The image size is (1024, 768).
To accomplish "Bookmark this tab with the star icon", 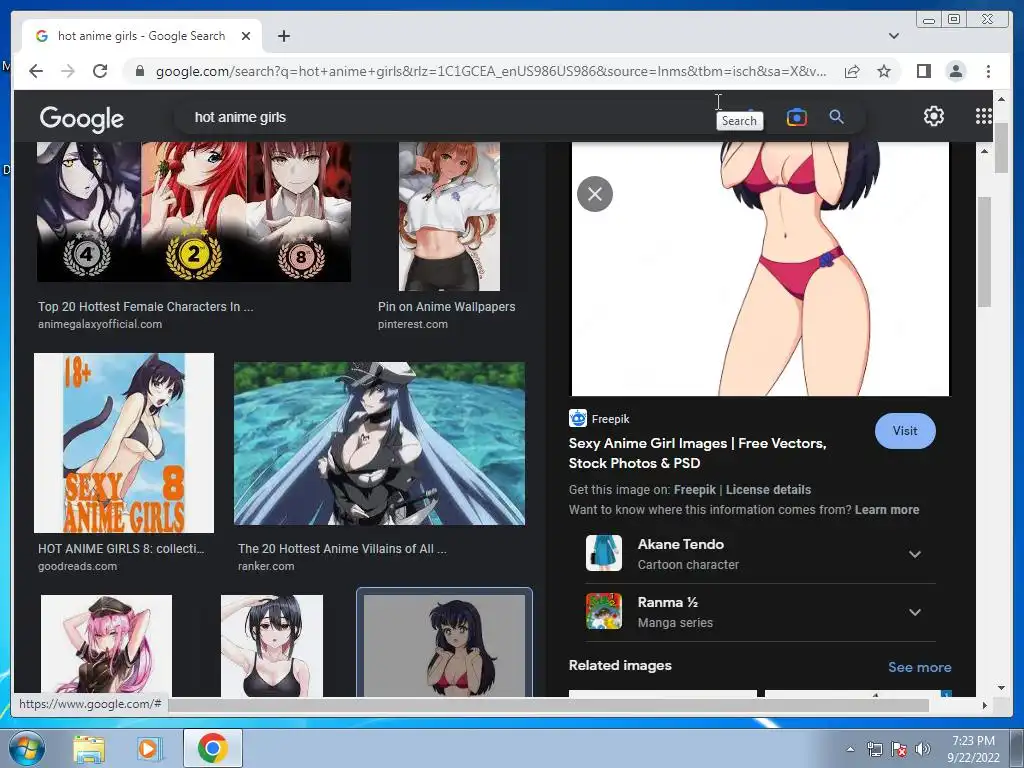I will click(x=884, y=71).
